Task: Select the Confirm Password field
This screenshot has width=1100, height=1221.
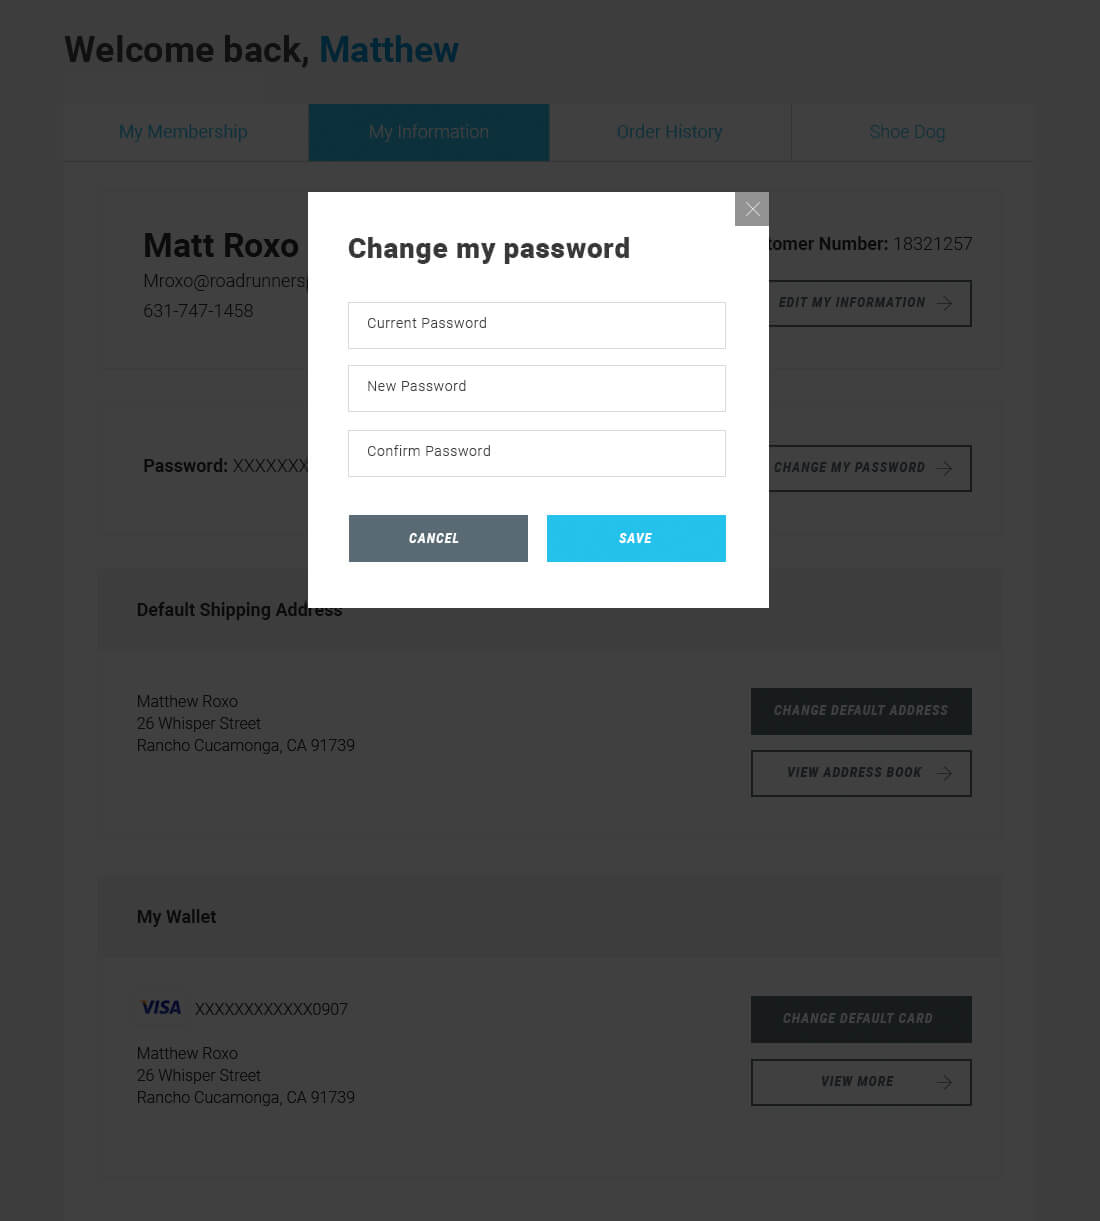Action: click(537, 453)
